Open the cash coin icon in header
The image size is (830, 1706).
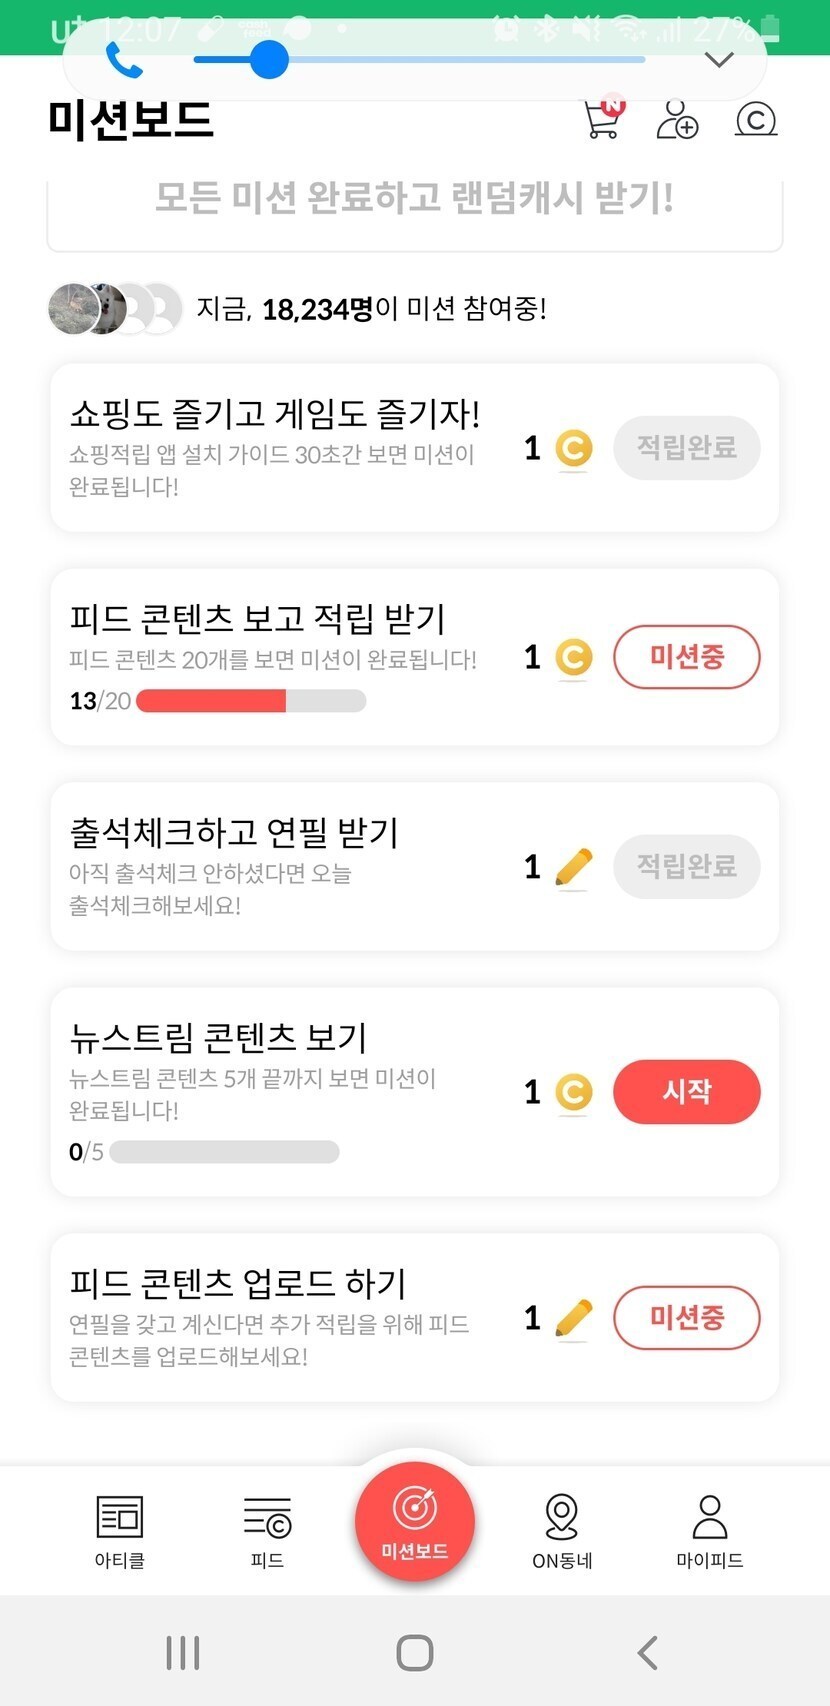[x=756, y=120]
